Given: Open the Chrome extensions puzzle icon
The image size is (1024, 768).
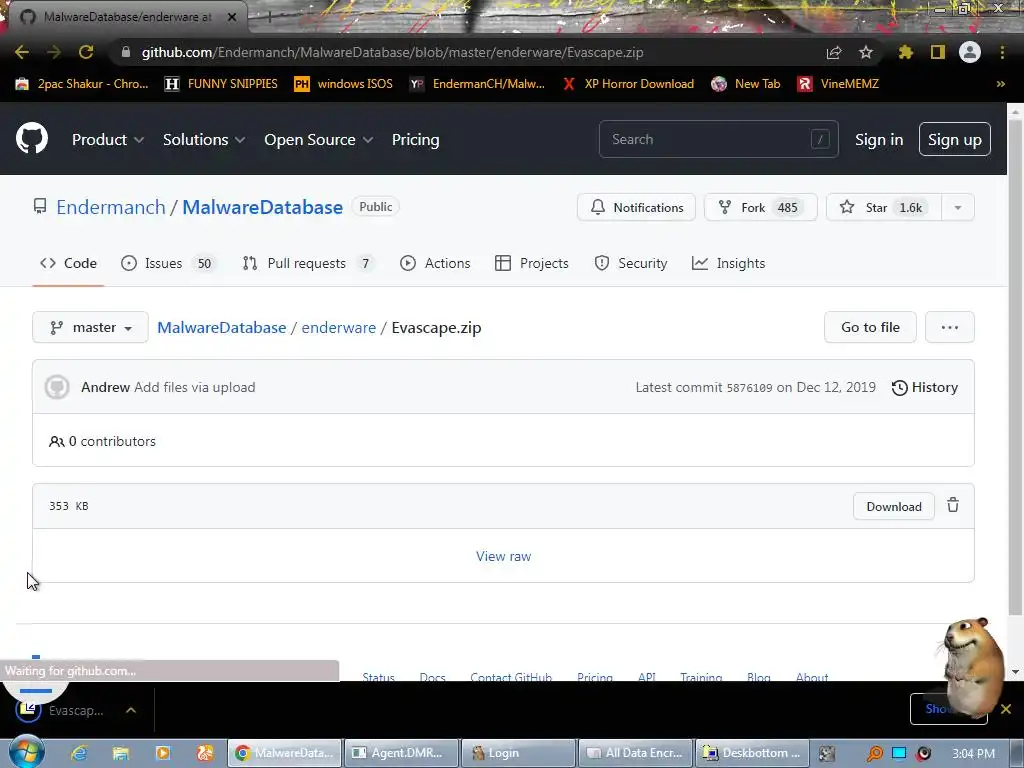Looking at the screenshot, I should (x=905, y=52).
